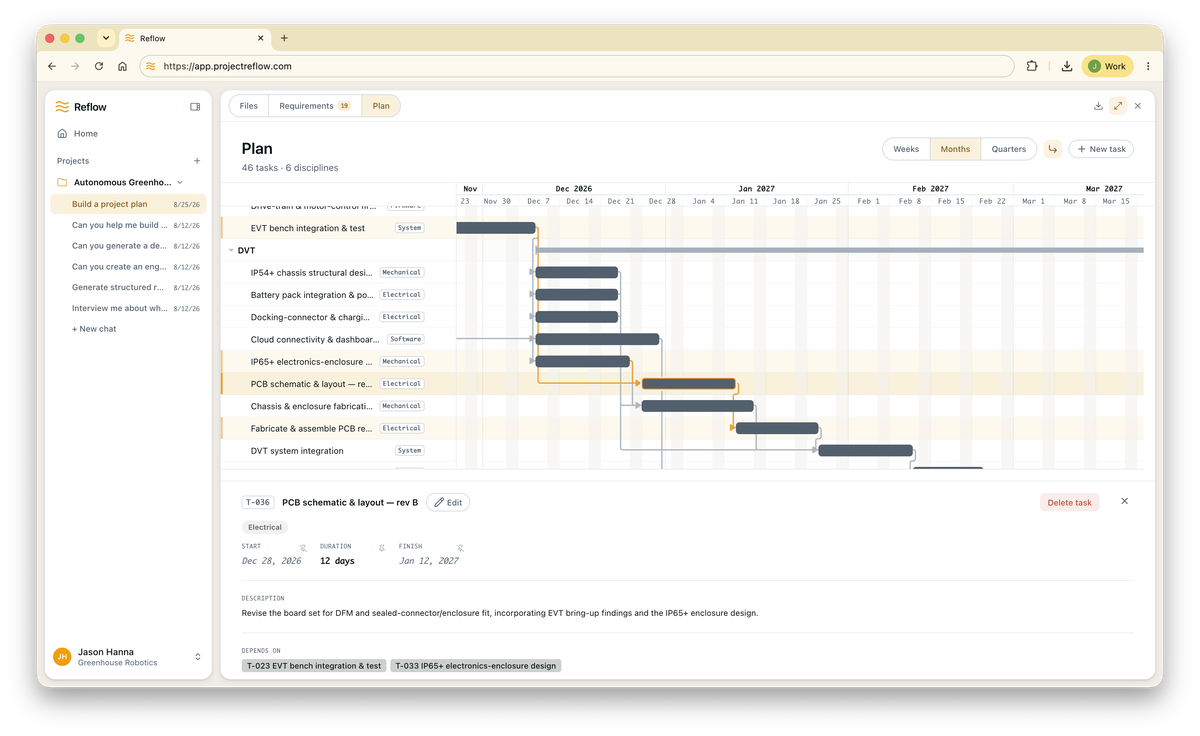Collapse the DVT task group
The image size is (1200, 736).
click(231, 250)
